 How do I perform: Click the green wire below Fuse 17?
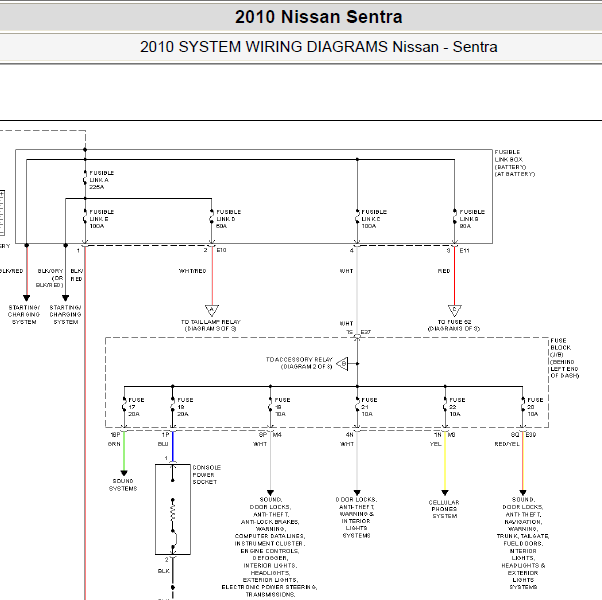pos(124,451)
